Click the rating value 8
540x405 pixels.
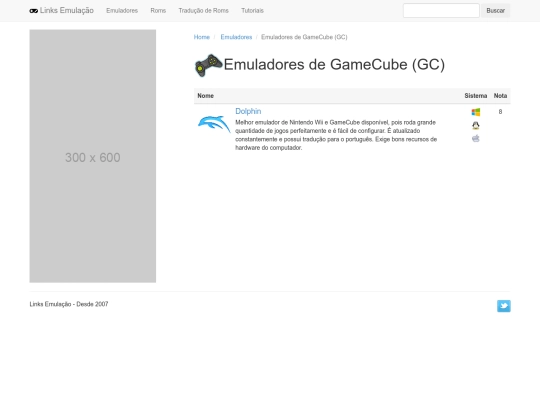(x=500, y=112)
